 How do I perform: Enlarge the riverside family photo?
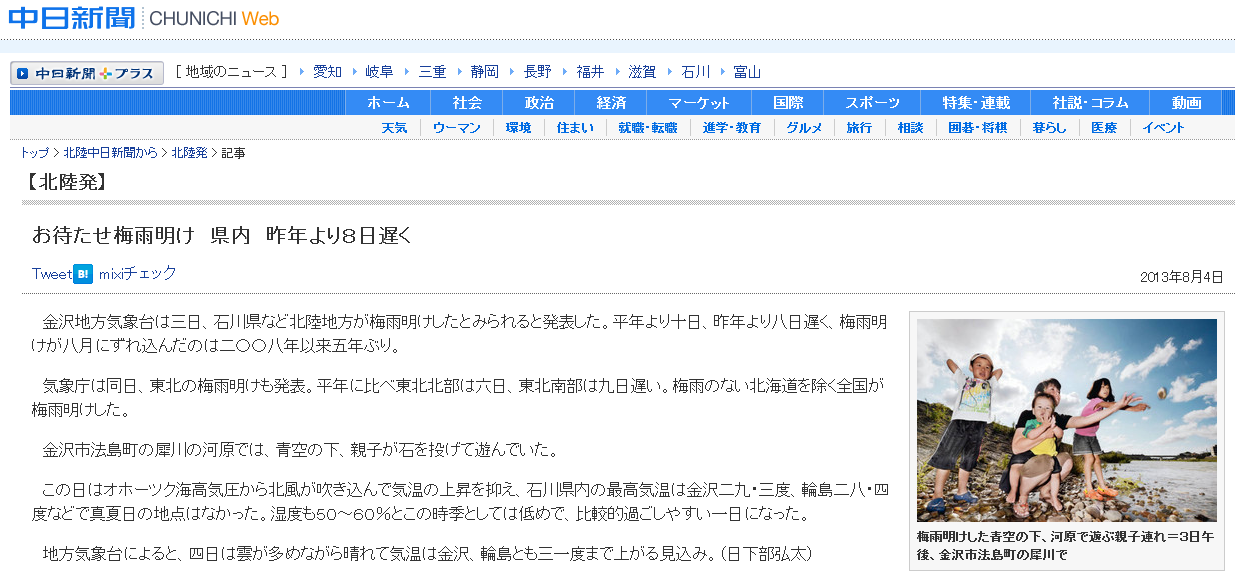[x=1066, y=420]
